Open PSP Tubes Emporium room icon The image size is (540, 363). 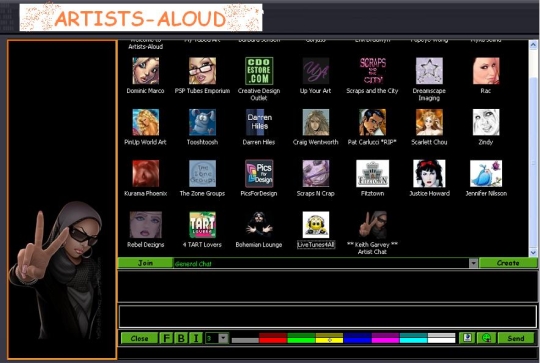202,71
